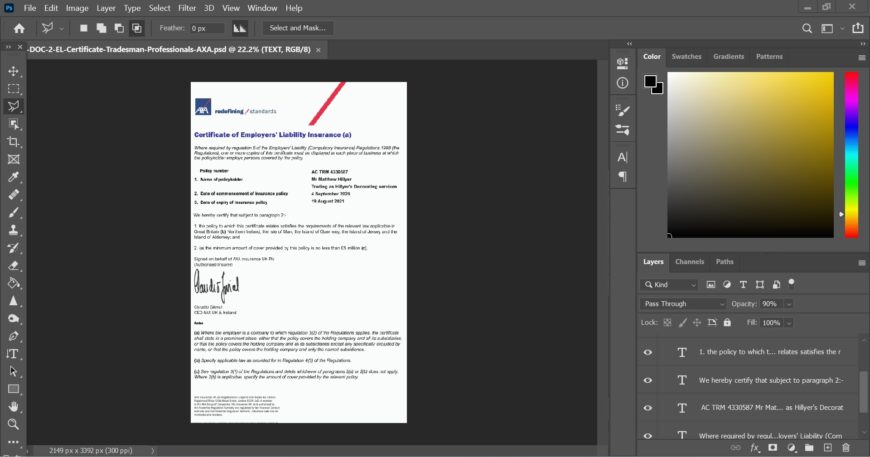Toggle New selection mode

83,28
